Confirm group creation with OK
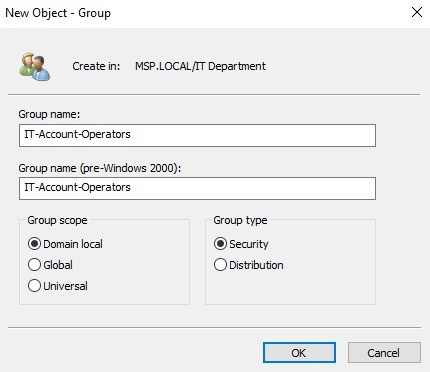The height and width of the screenshot is (372, 430). click(299, 353)
